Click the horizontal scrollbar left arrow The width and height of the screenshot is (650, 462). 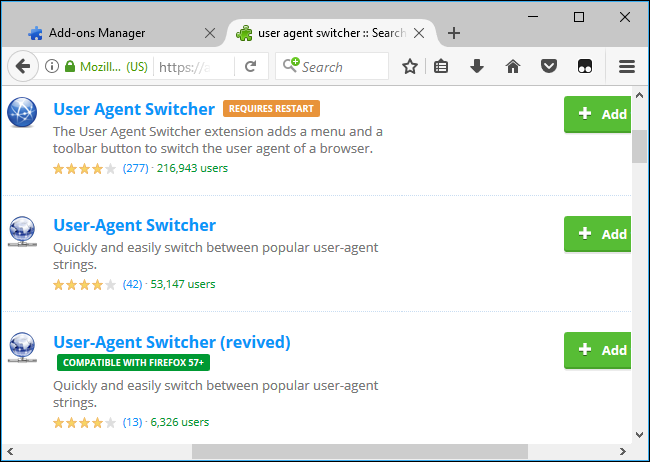coord(10,451)
